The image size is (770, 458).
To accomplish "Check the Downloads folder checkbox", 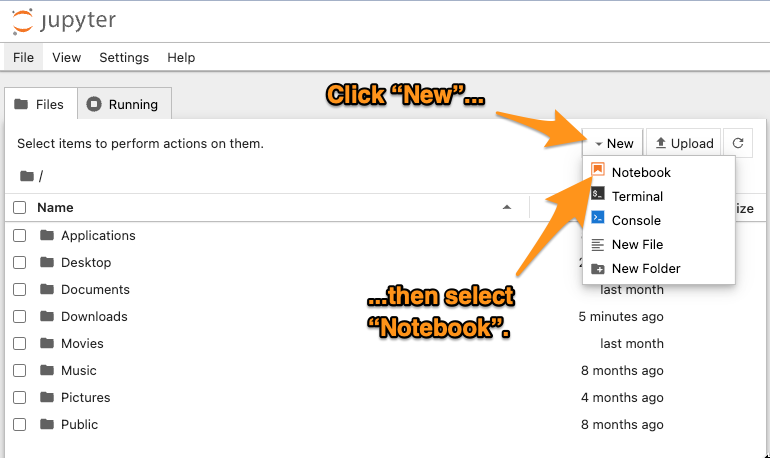I will coord(20,317).
